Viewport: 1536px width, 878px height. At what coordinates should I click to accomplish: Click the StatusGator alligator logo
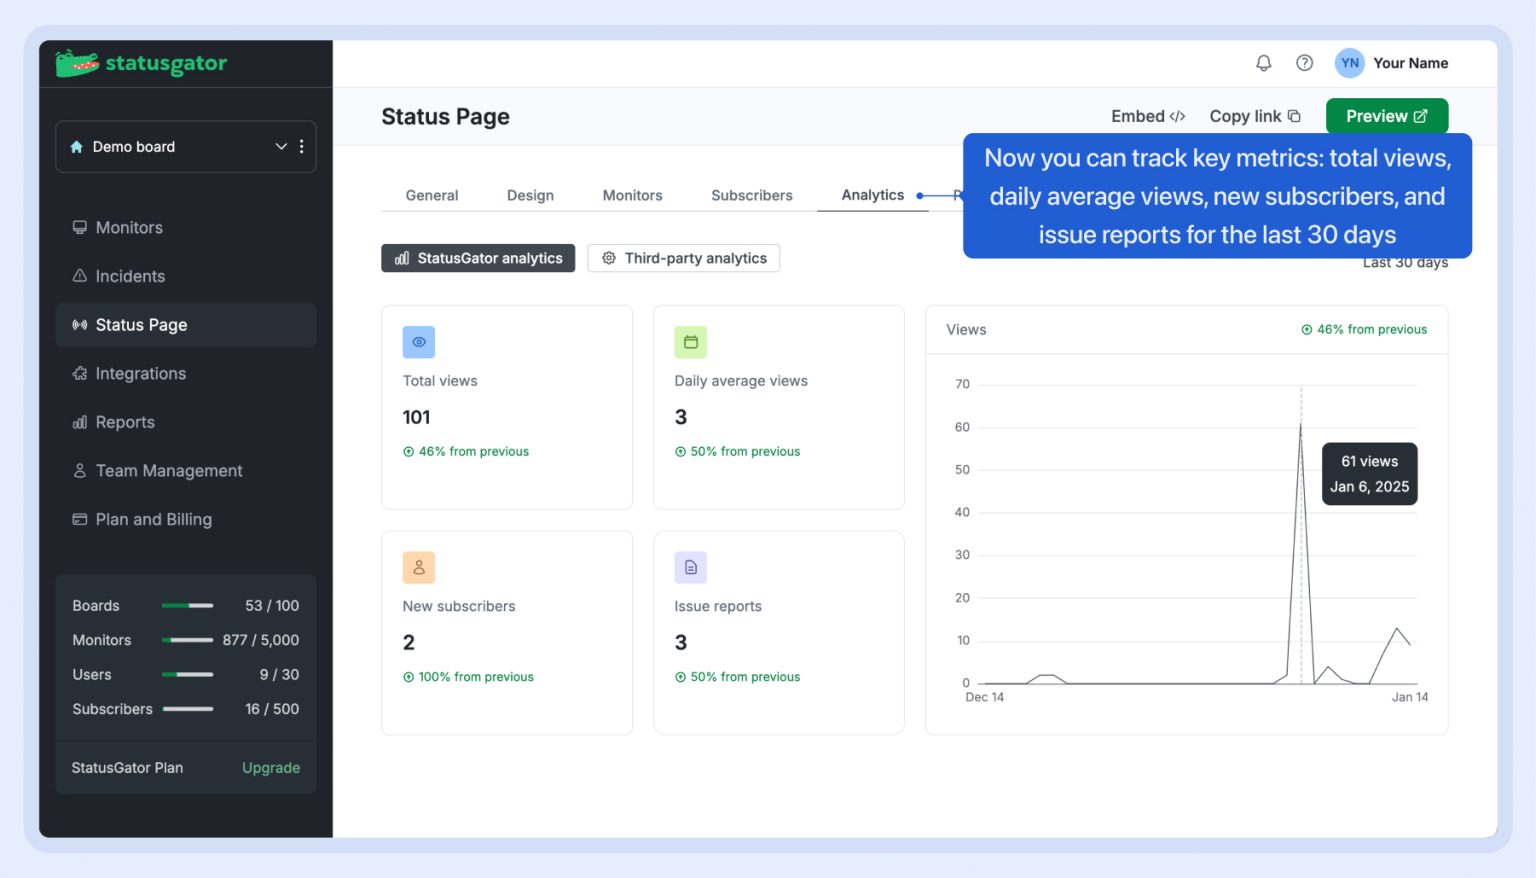point(77,64)
